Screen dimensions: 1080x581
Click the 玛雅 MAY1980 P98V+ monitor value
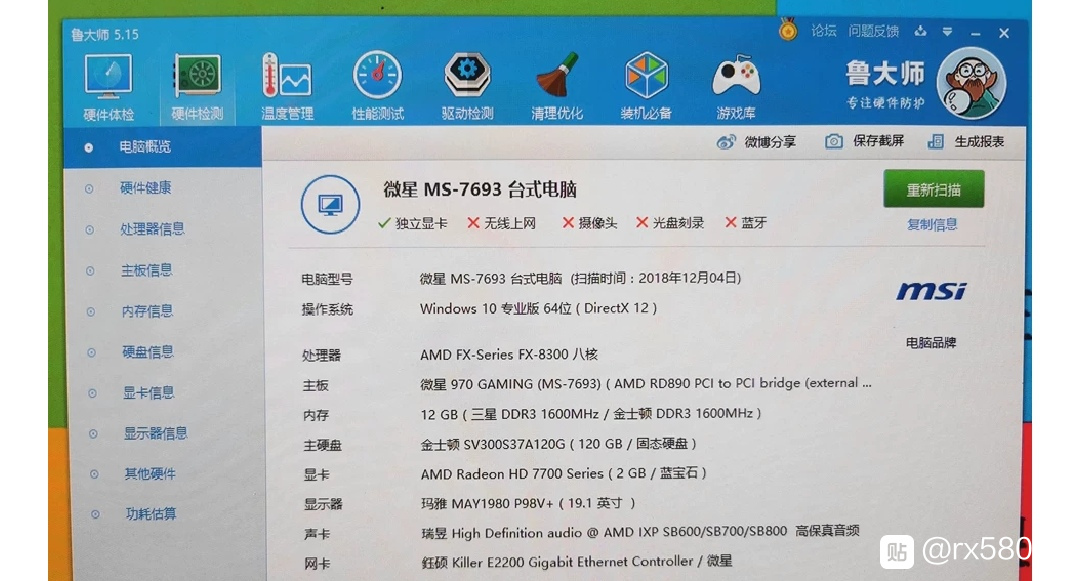[528, 503]
